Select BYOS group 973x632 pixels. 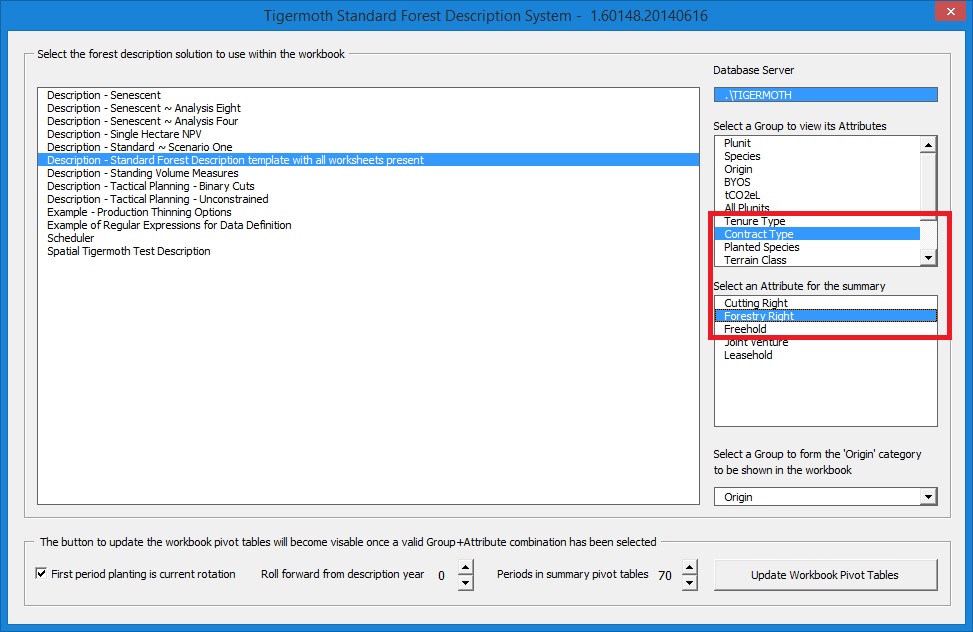817,183
